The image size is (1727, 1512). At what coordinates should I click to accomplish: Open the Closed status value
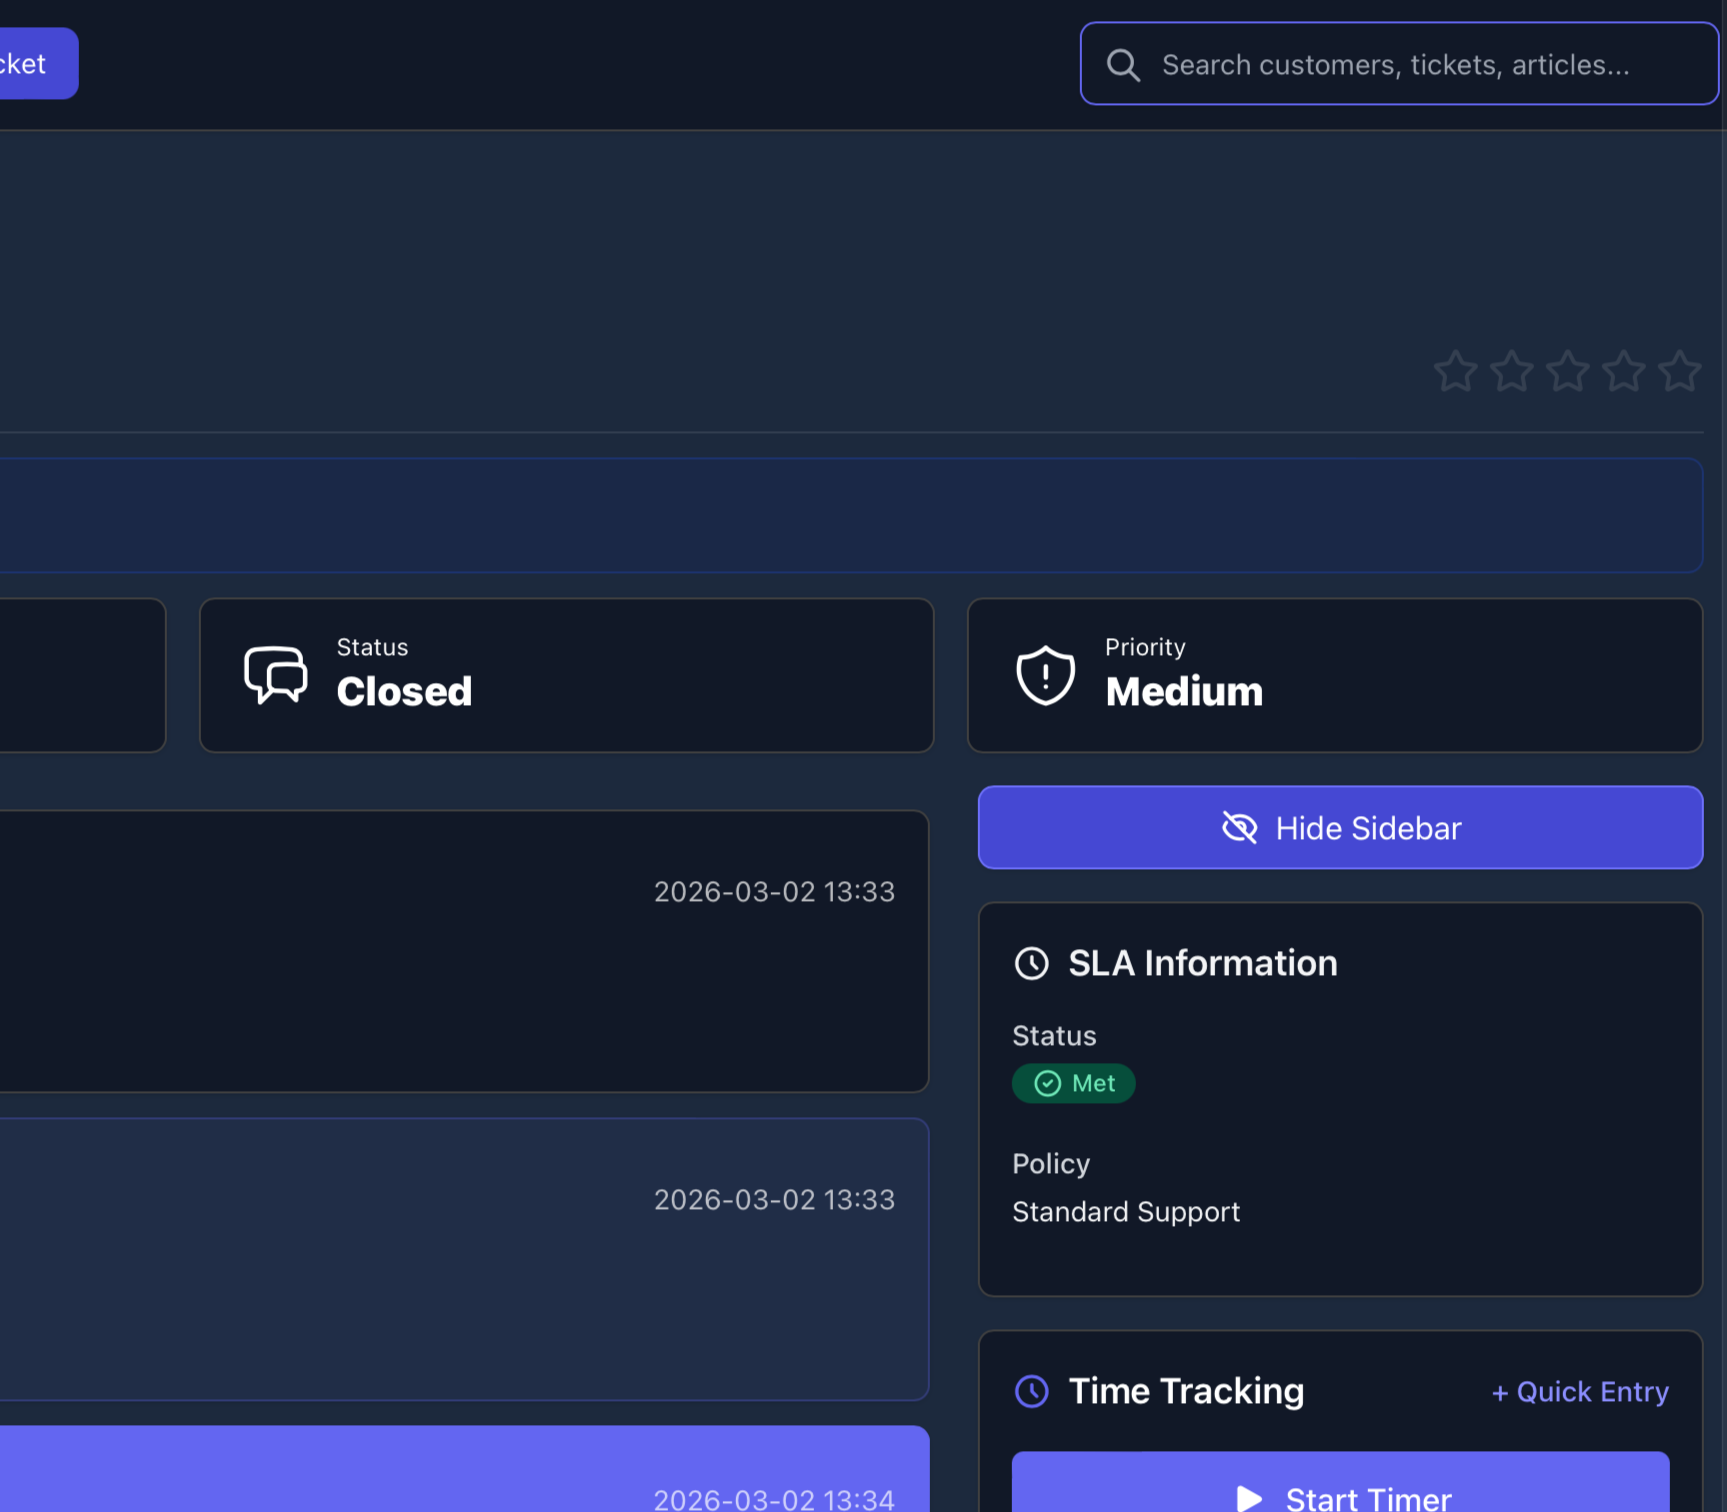tap(404, 692)
